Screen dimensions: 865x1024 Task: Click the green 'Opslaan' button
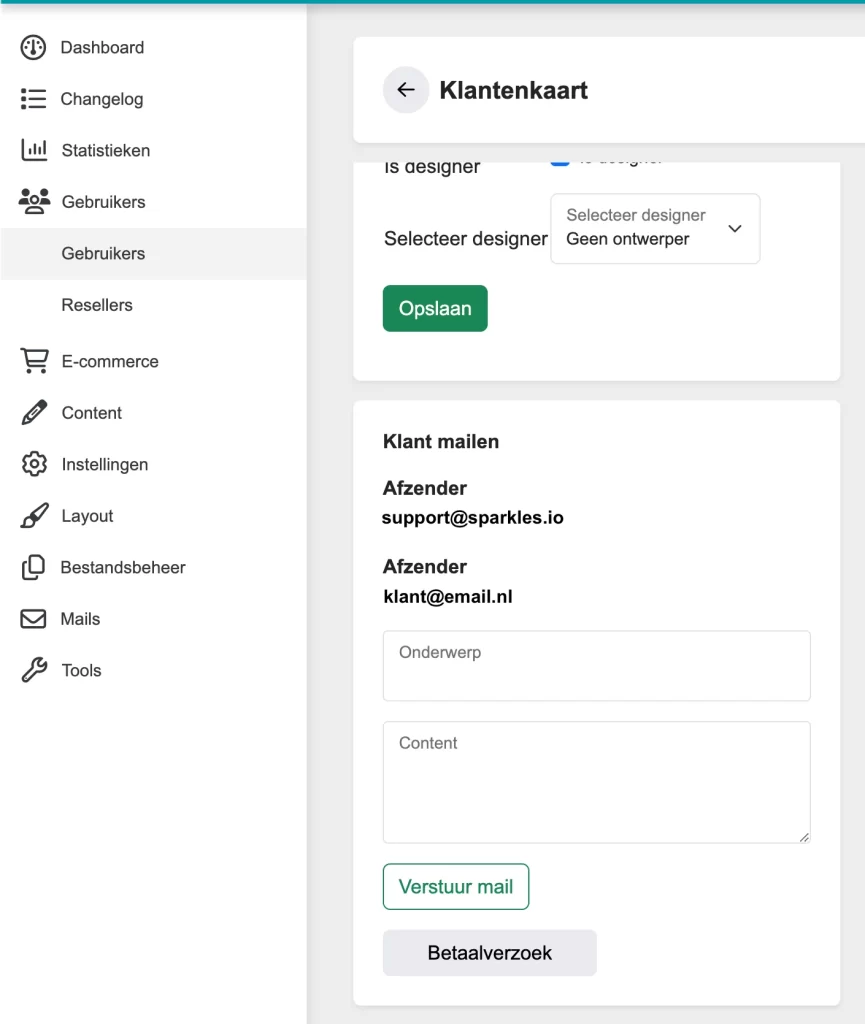coord(435,308)
